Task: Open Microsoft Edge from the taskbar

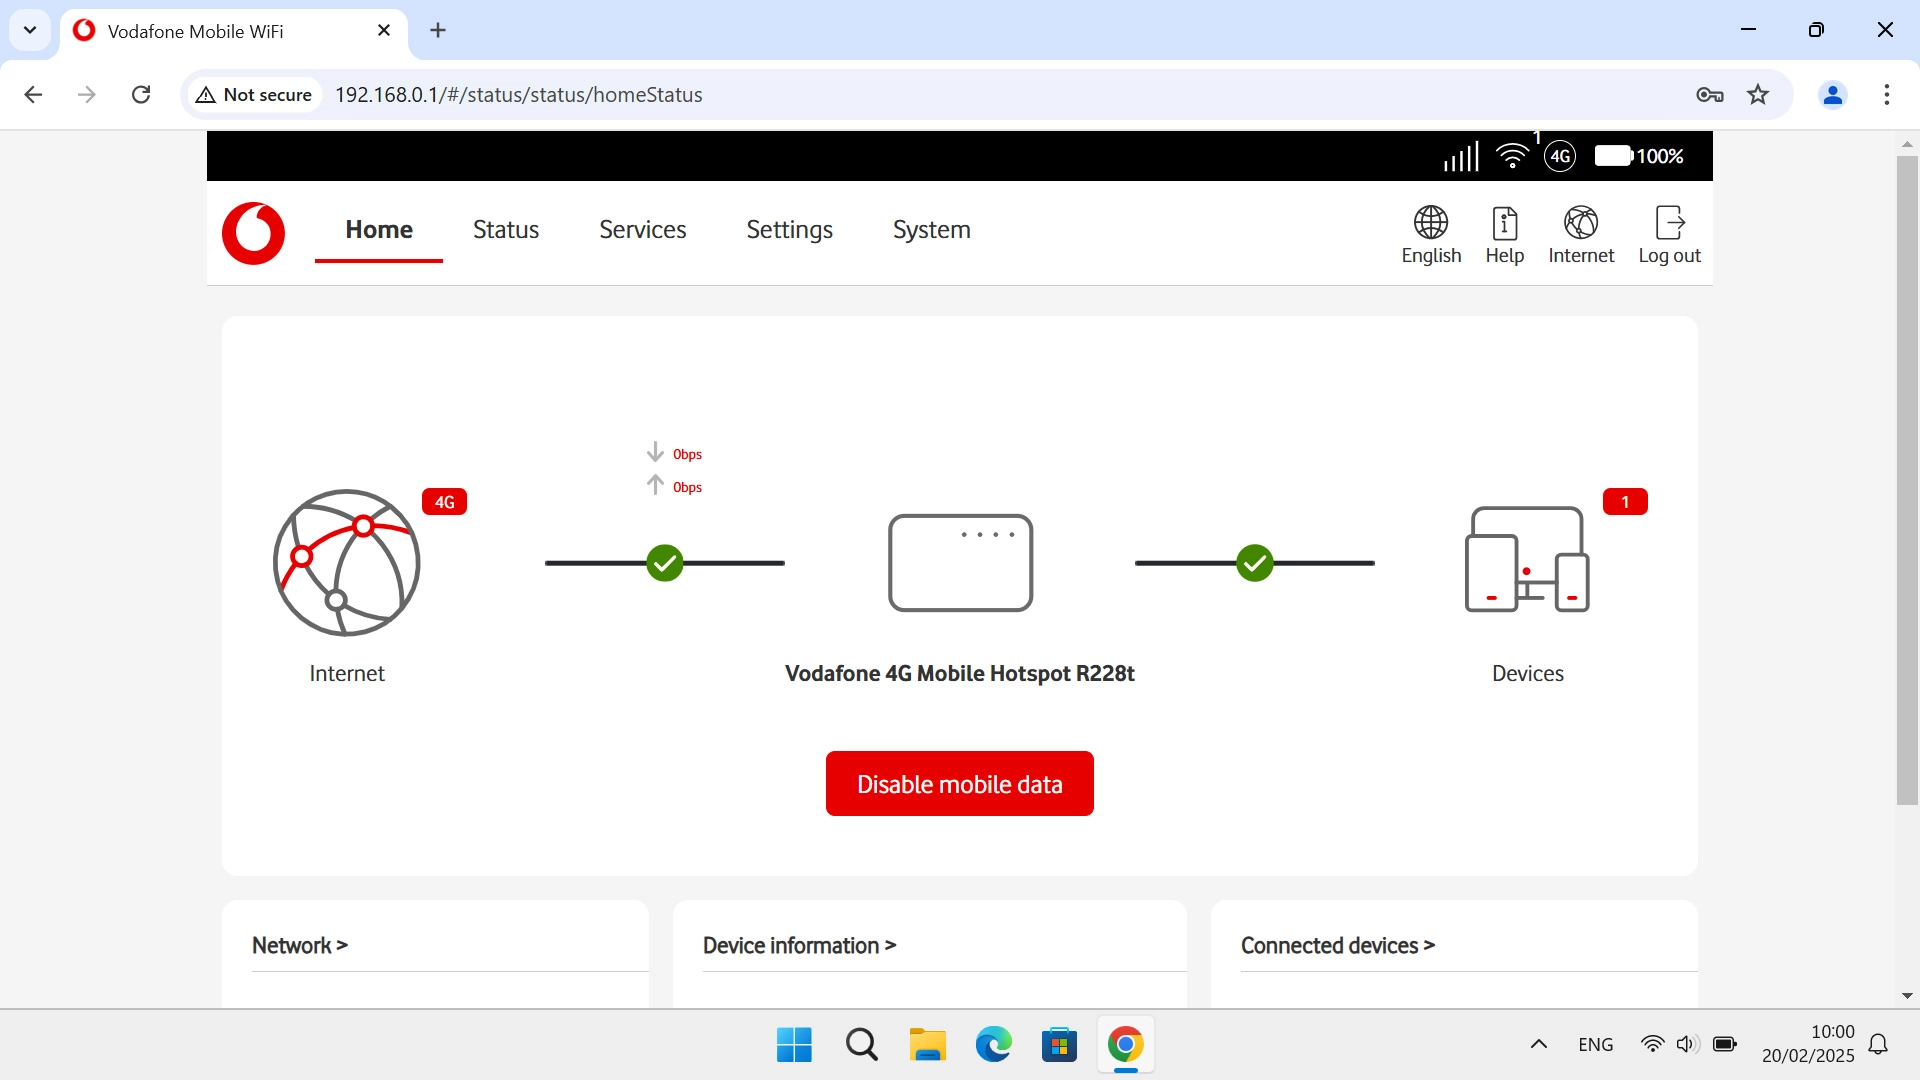Action: pyautogui.click(x=993, y=1045)
